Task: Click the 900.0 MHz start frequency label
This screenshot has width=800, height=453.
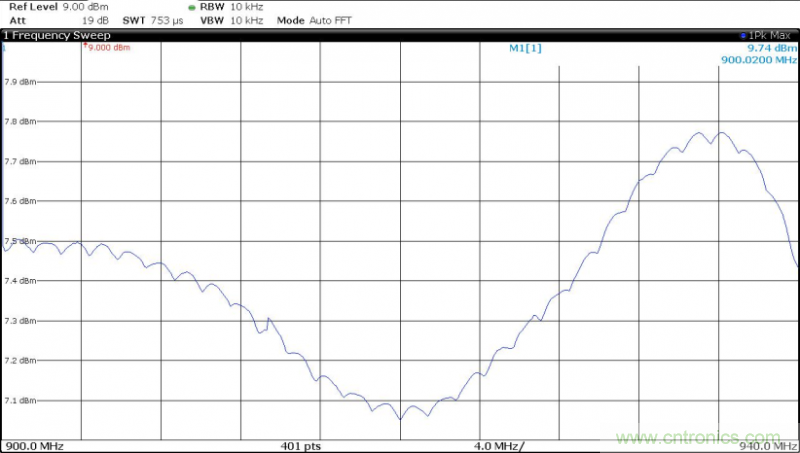Action: tap(34, 446)
